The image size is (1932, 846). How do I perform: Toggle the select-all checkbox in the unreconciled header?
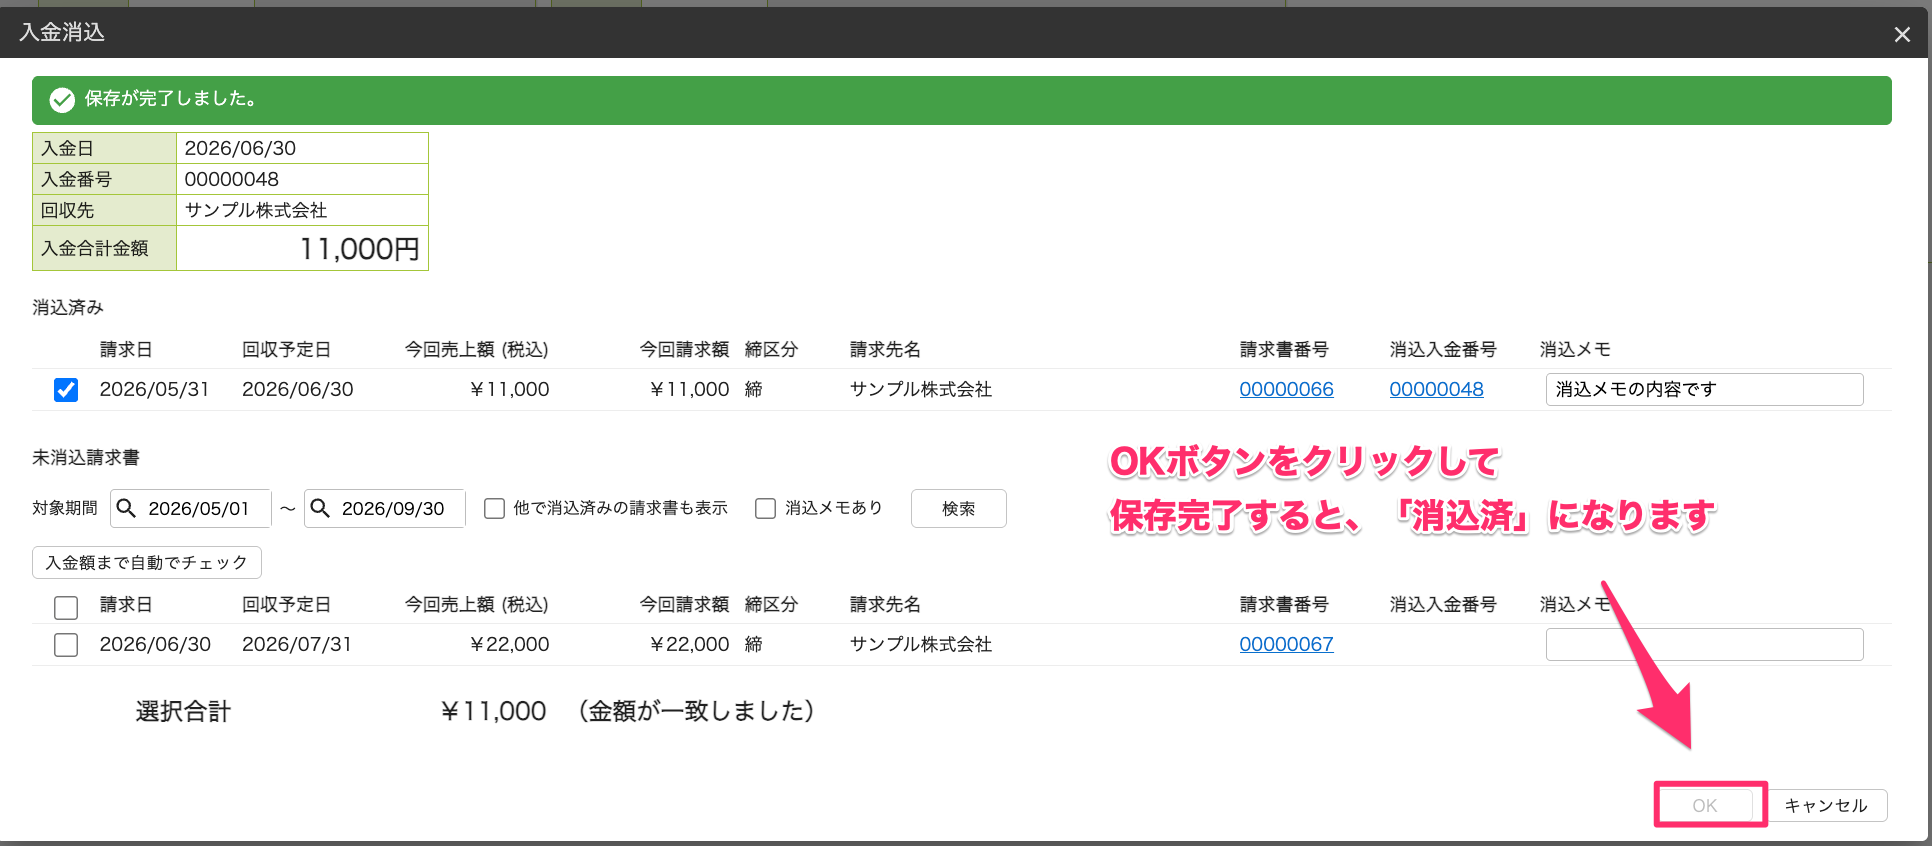(x=66, y=607)
